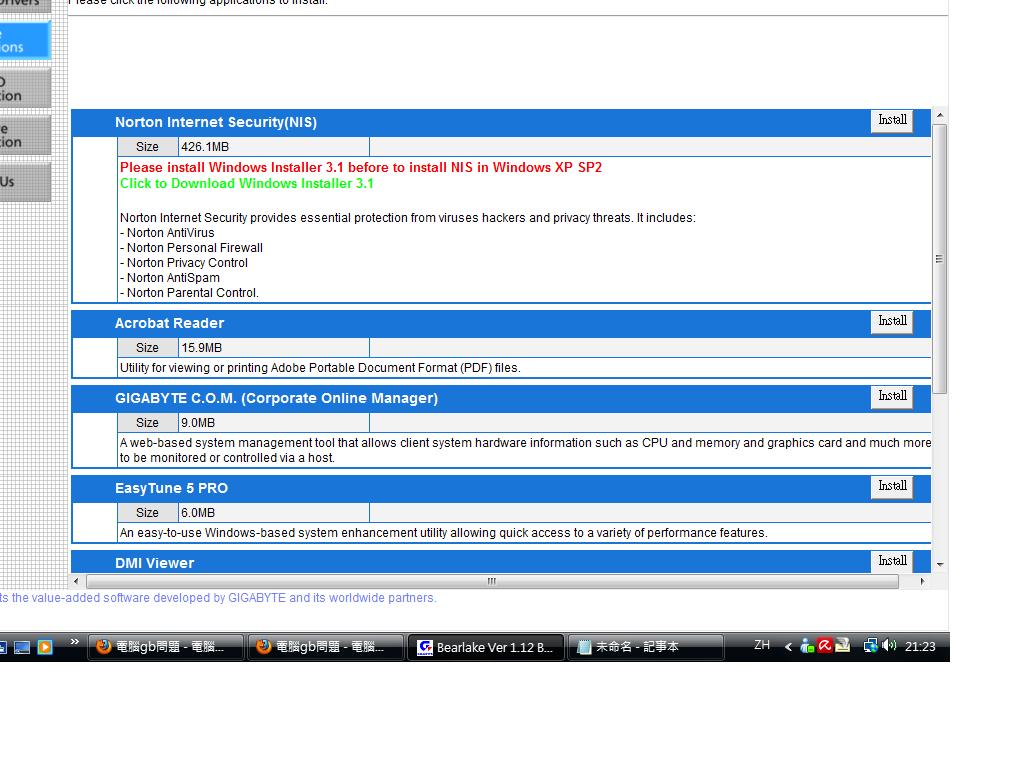Click the horizontal scrollbar thumb
Screen dimensions: 1024x768
pos(492,581)
